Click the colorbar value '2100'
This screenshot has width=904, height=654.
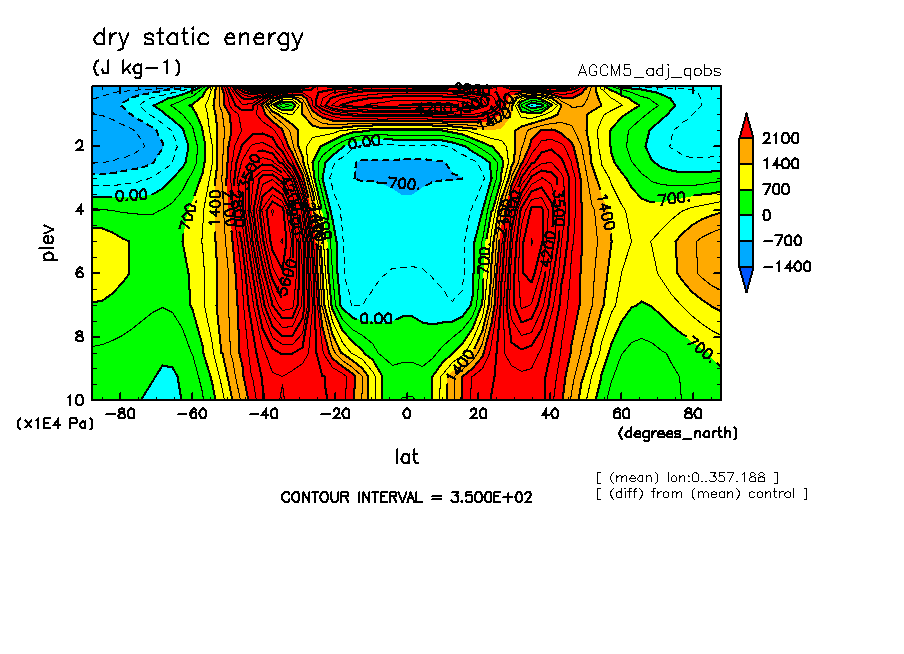[781, 138]
